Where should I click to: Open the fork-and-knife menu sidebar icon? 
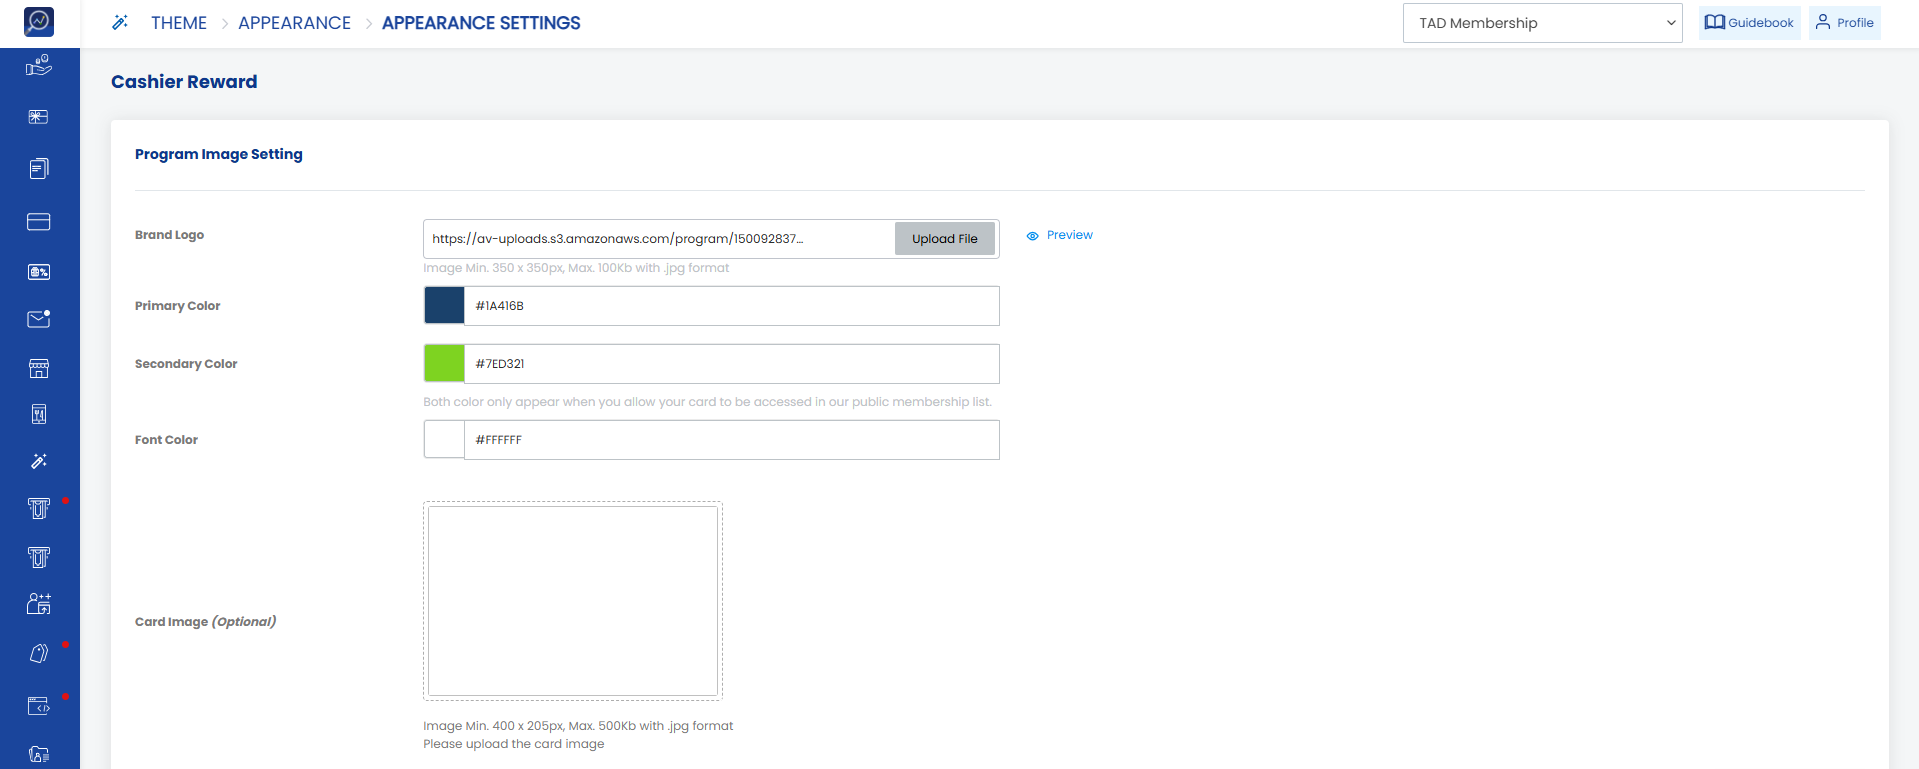pos(39,414)
